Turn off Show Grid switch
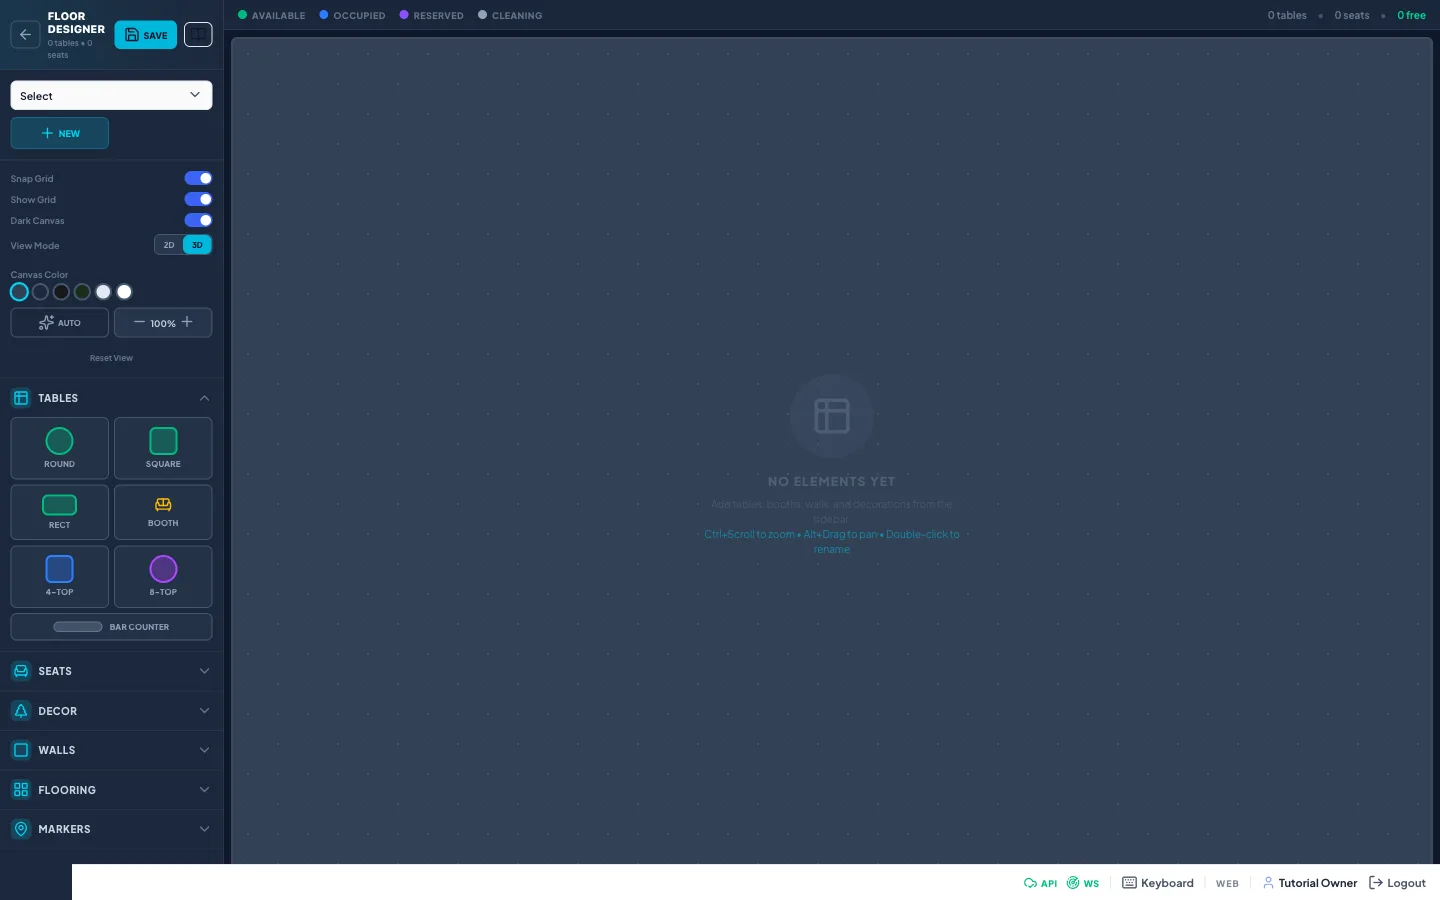Screen dimensions: 1440x900 pyautogui.click(x=198, y=199)
